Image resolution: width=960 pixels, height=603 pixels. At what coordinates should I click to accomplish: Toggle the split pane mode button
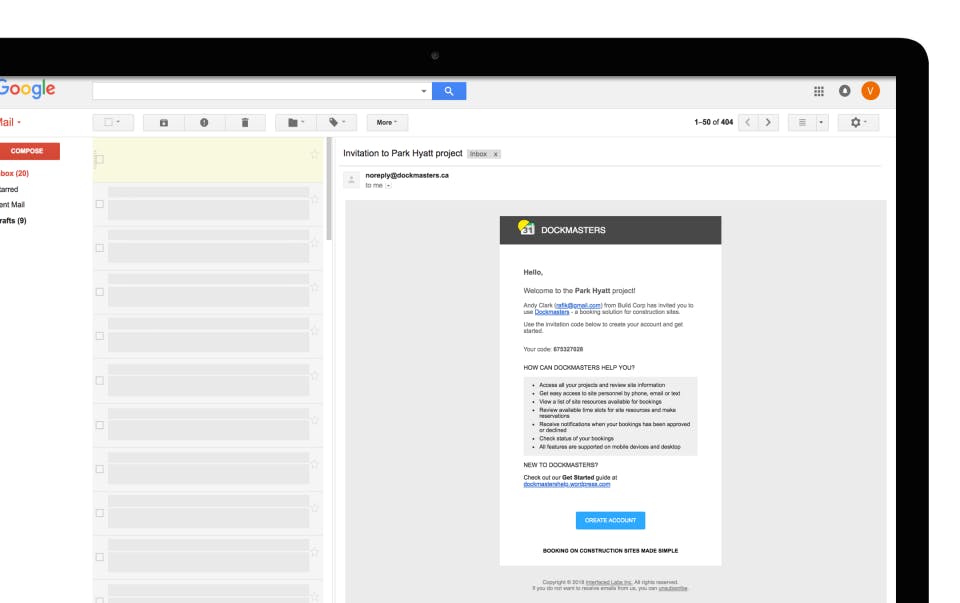(x=802, y=122)
